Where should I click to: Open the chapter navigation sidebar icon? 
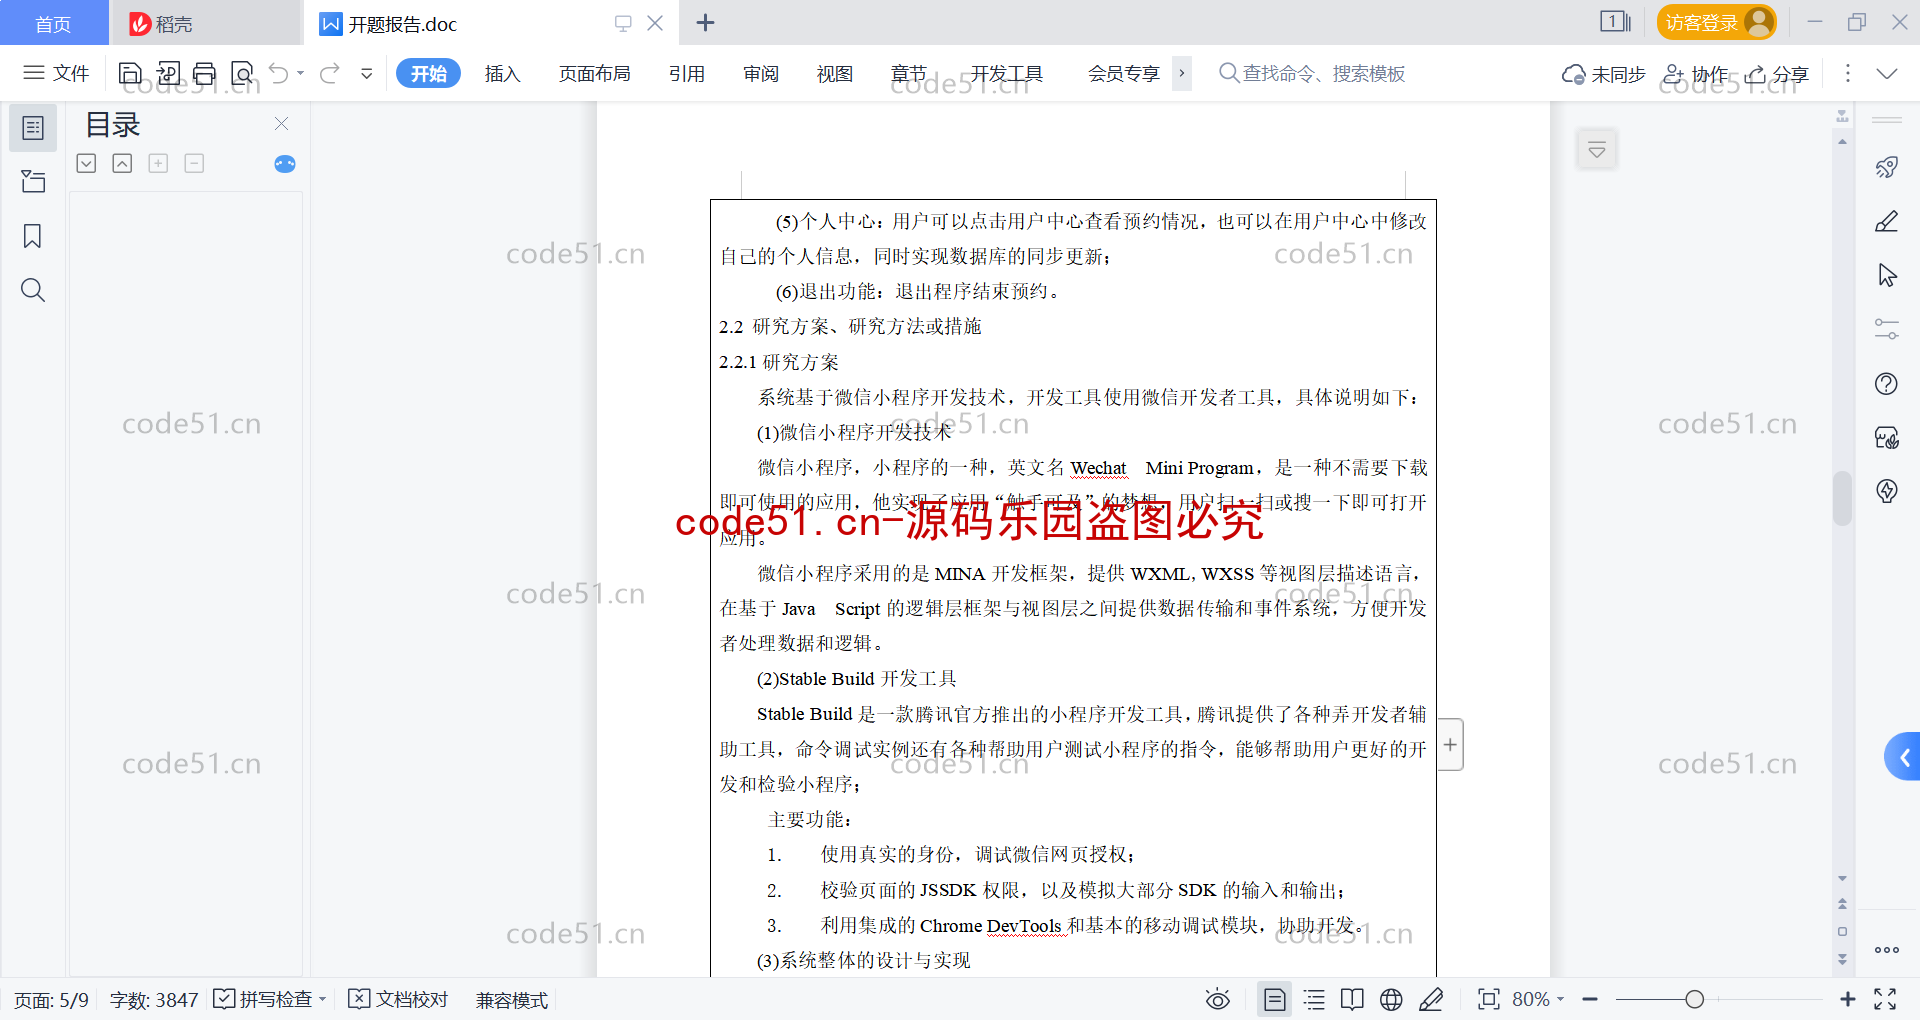tap(33, 181)
